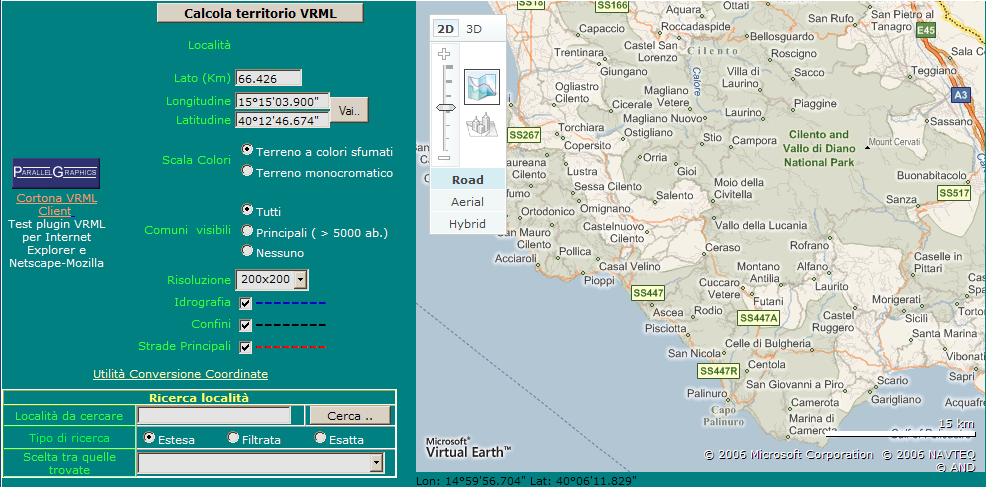Select Esatta search type
This screenshot has width=986, height=487.
tap(320, 437)
